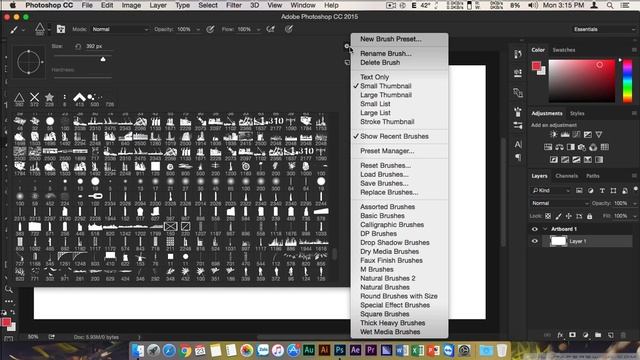
Task: Add a Levels adjustment
Action: 565,135
